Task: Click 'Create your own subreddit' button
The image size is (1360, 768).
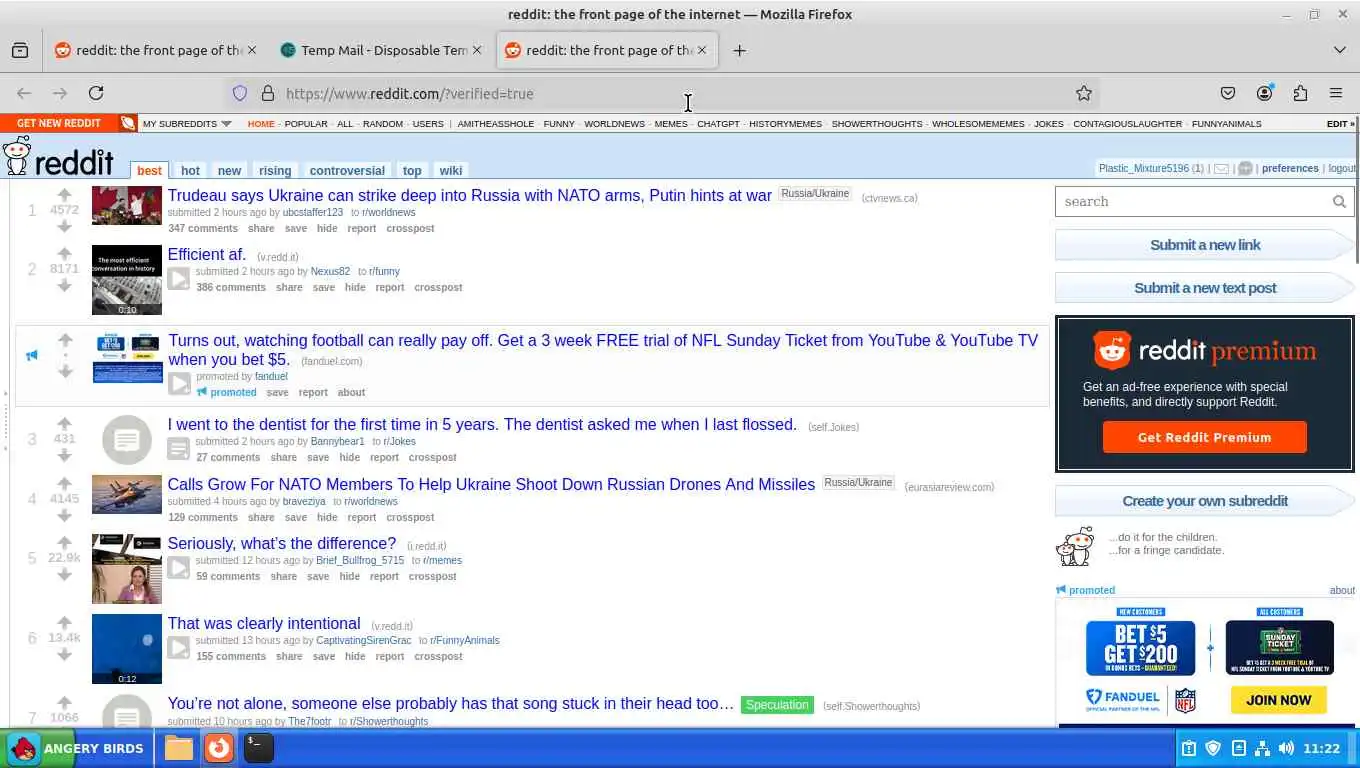Action: 1205,501
